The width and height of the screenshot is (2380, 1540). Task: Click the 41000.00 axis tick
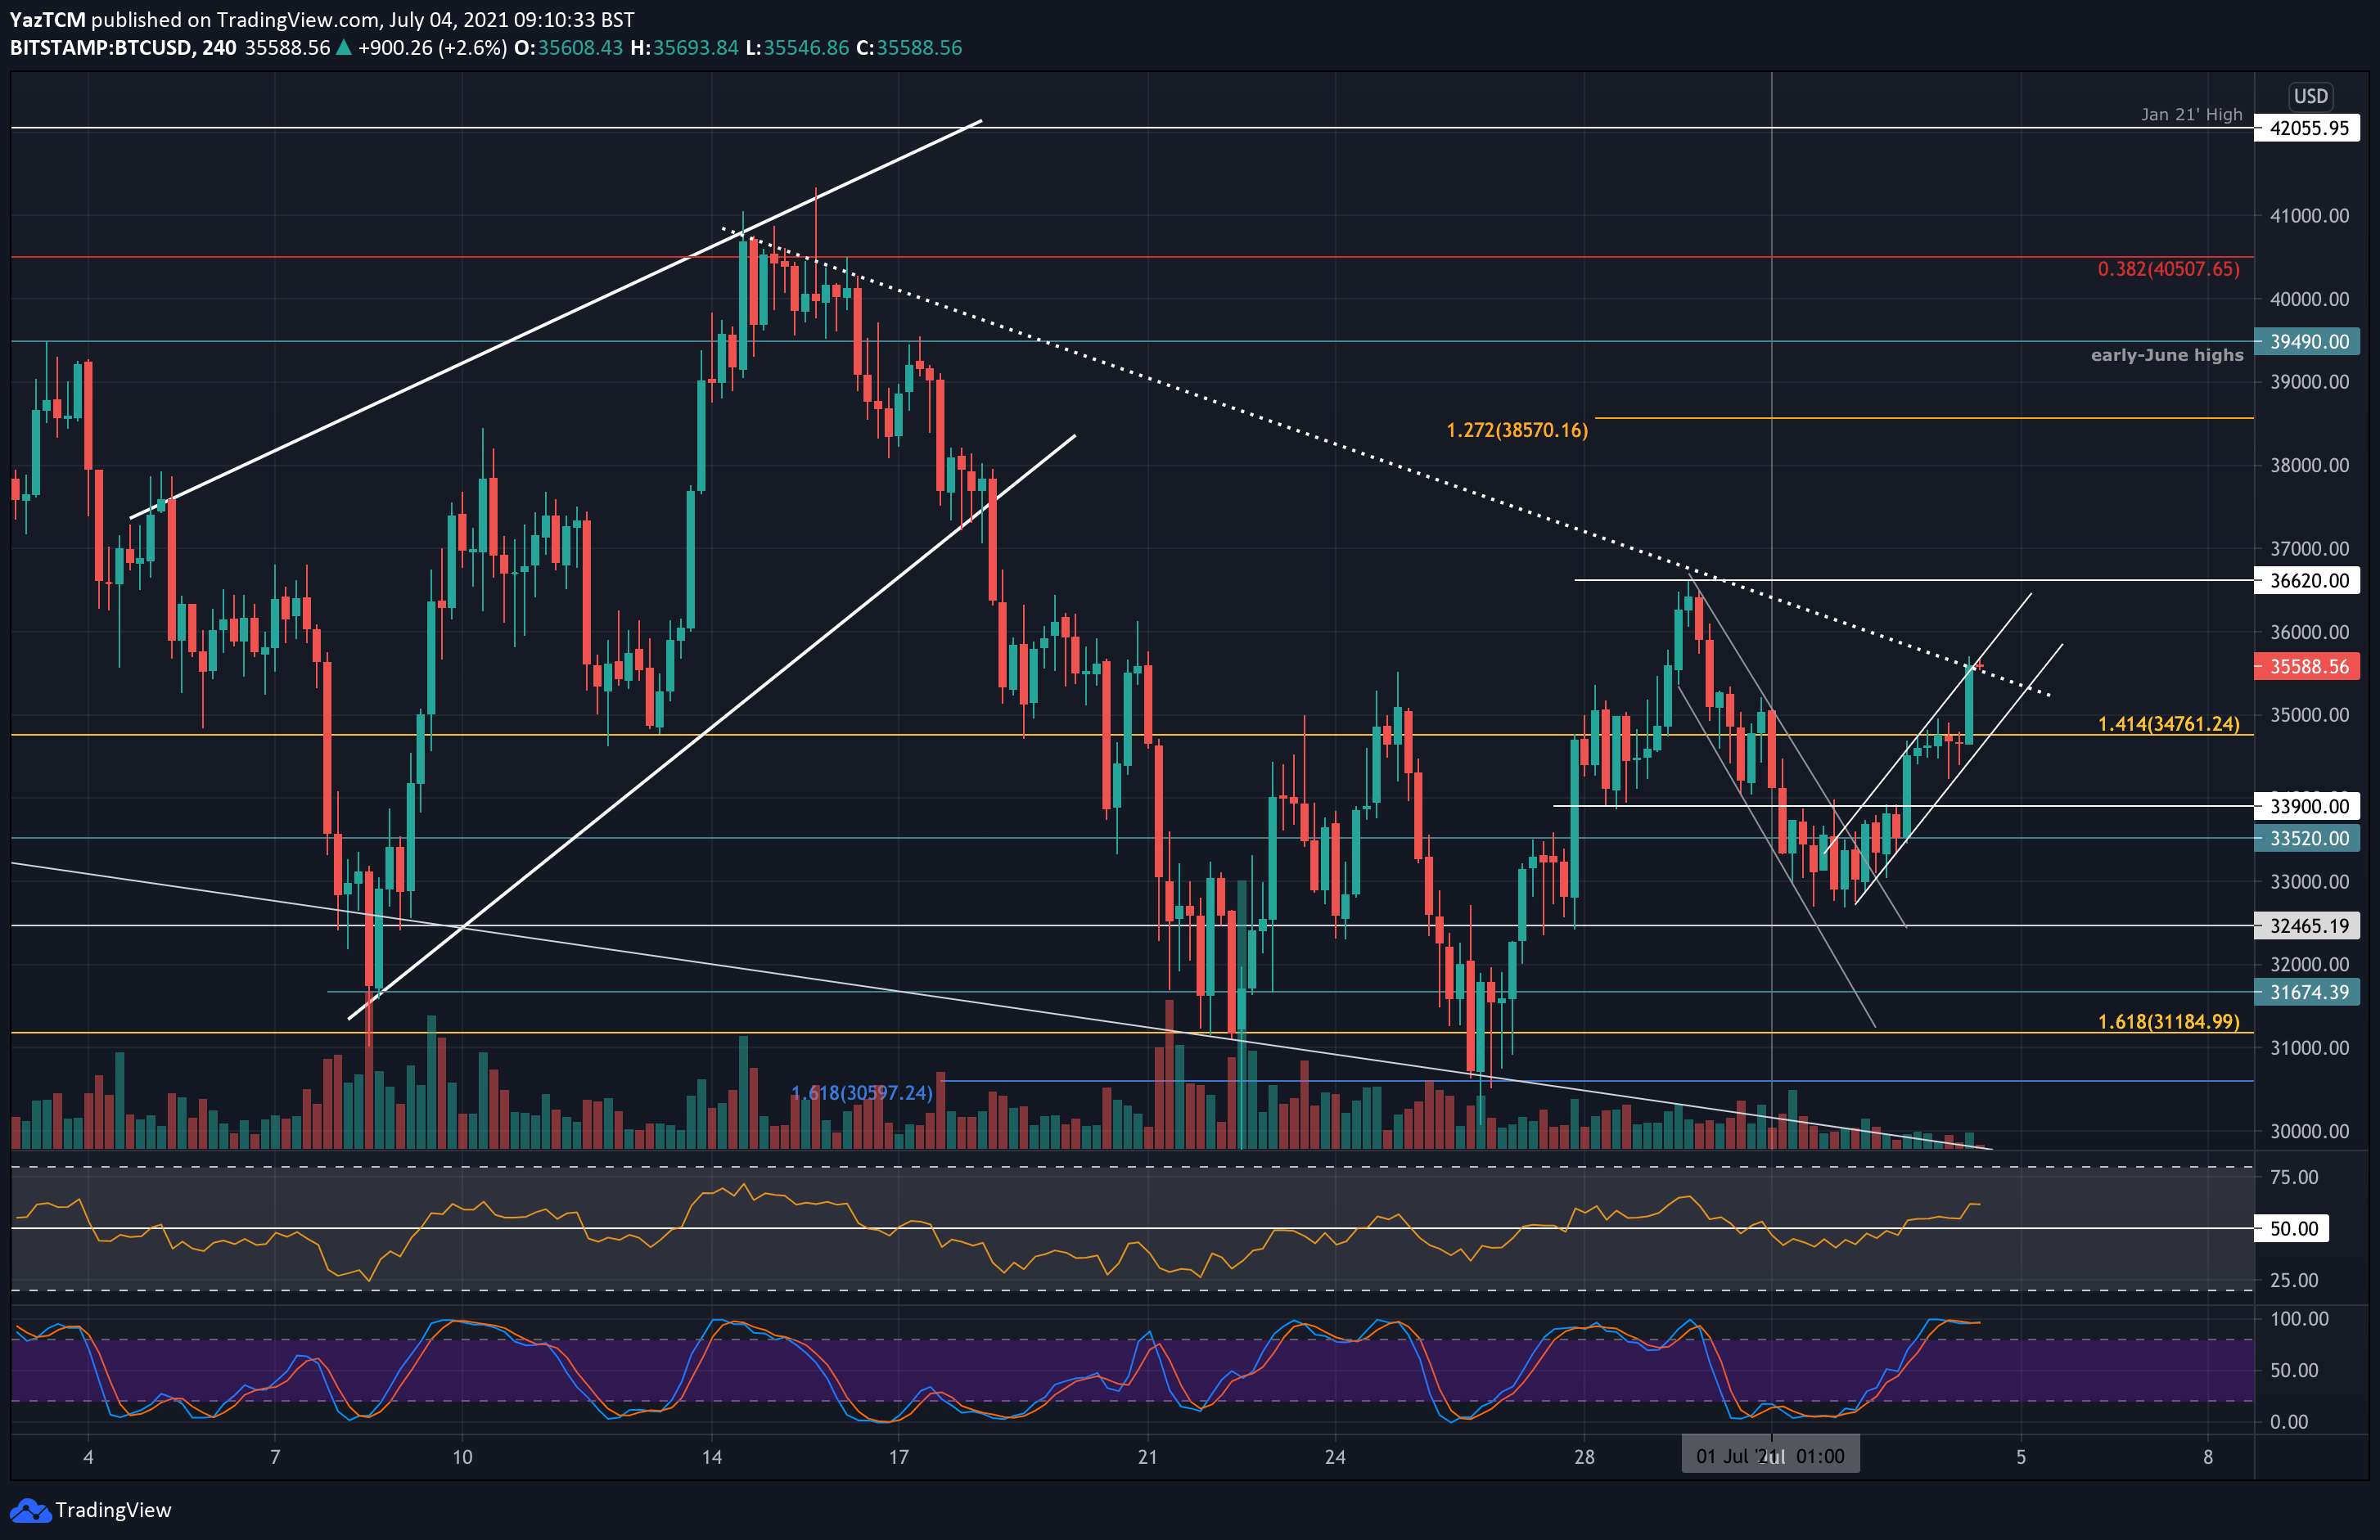click(2309, 216)
